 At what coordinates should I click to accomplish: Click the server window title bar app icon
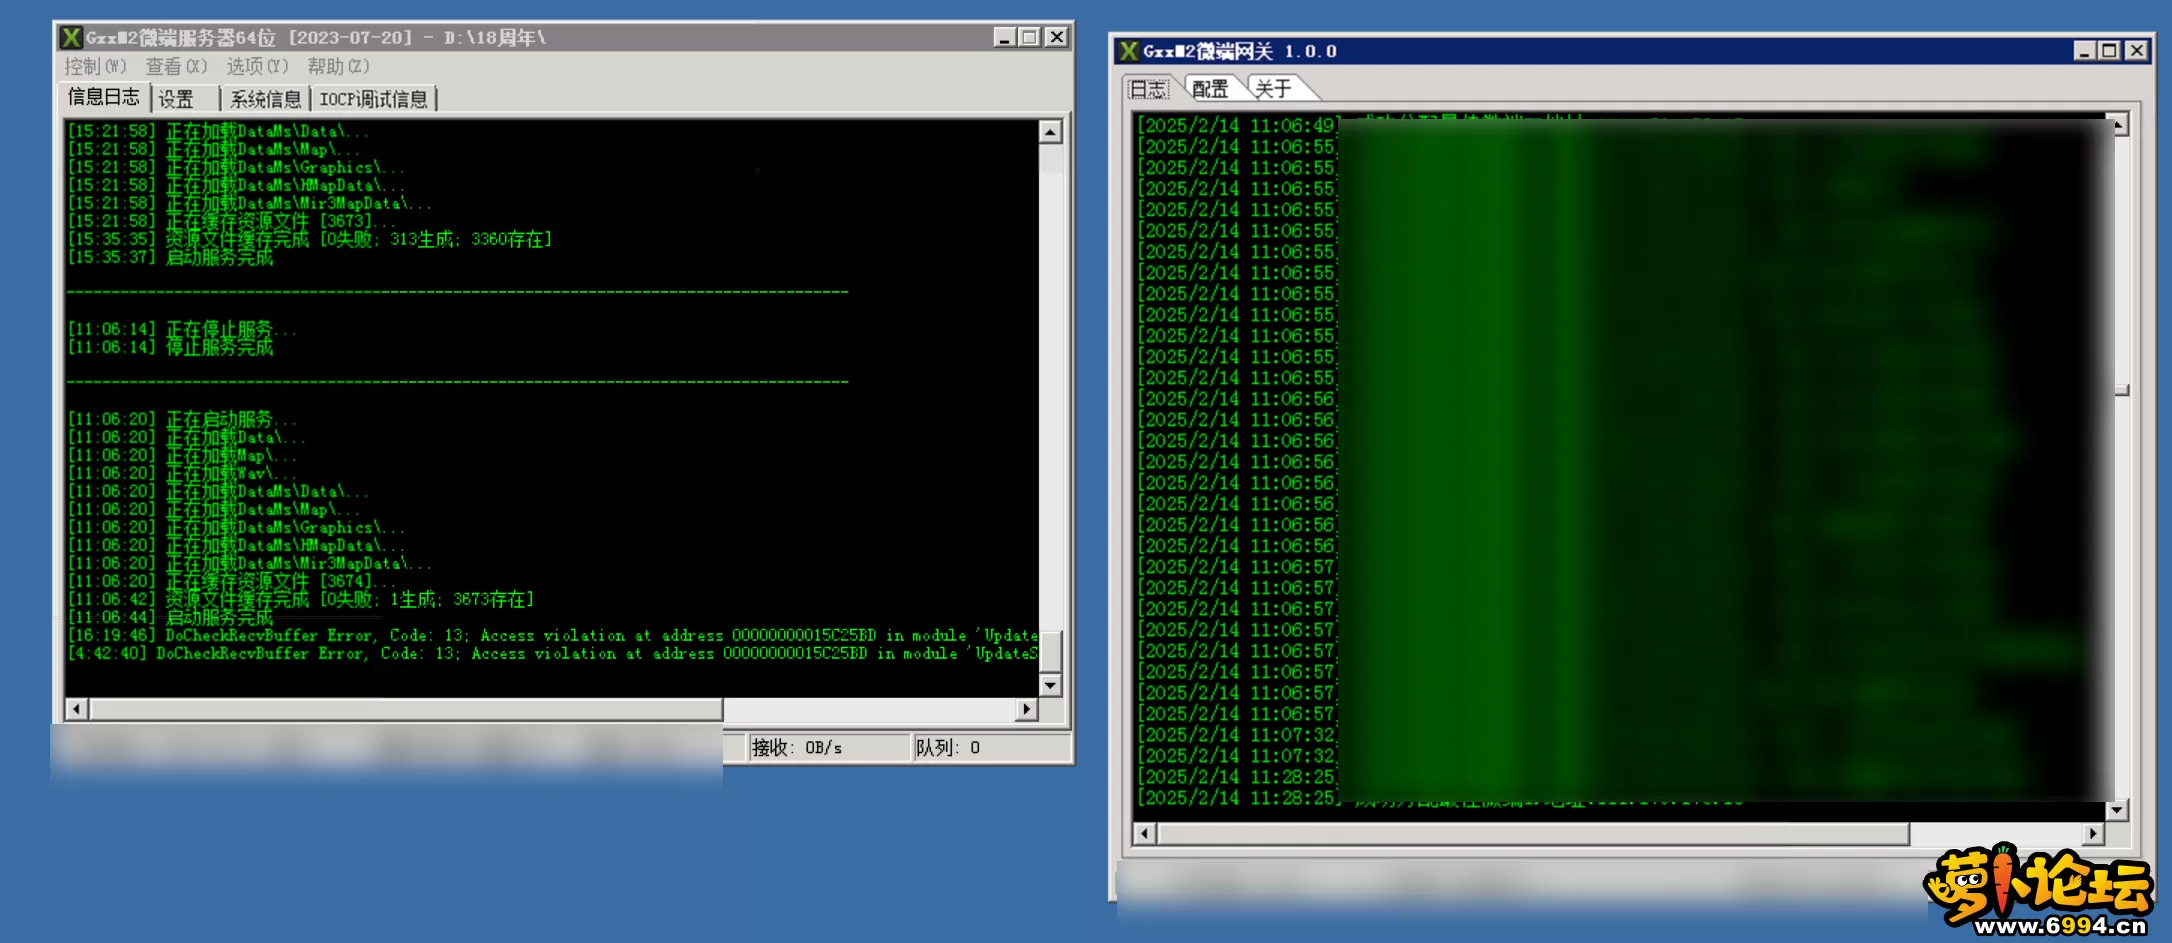coord(71,37)
